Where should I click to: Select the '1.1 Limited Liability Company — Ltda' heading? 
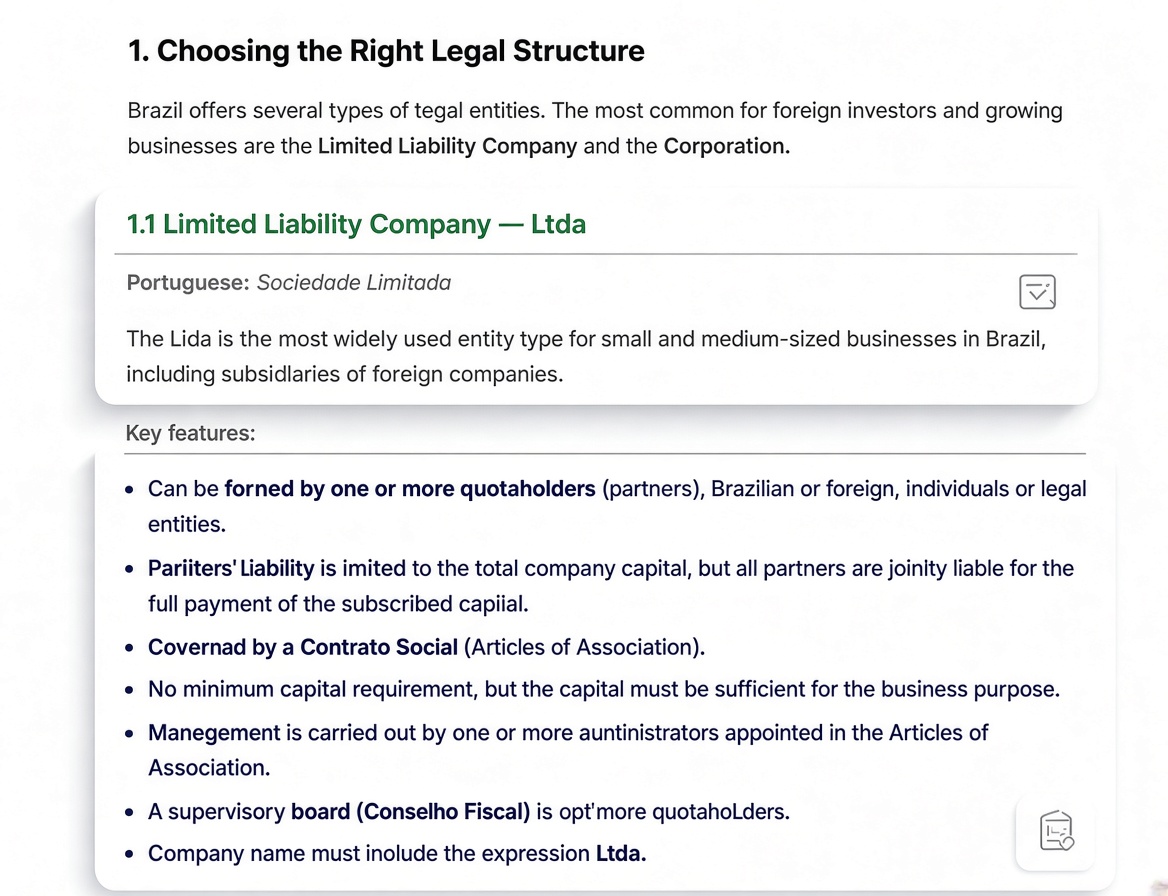pyautogui.click(x=356, y=223)
